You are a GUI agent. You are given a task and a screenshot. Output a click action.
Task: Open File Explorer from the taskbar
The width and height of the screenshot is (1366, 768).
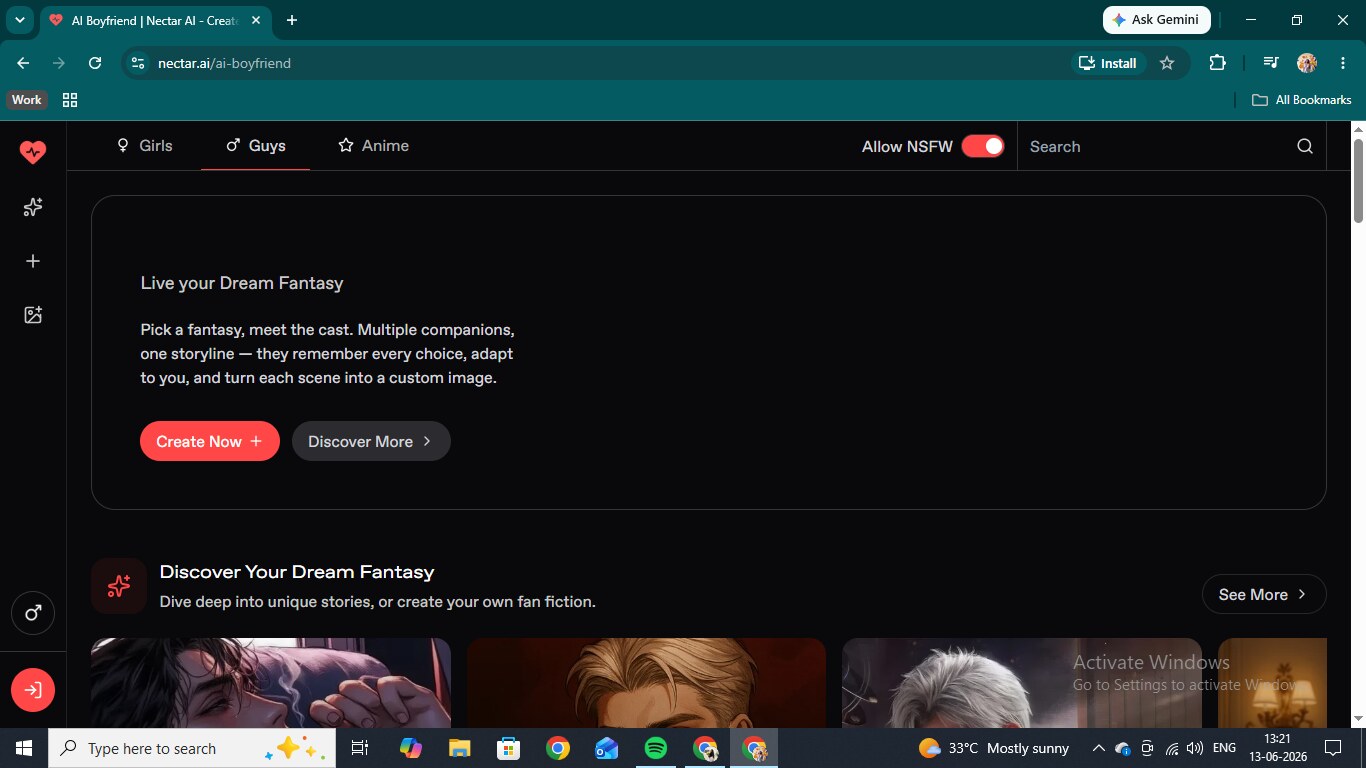(x=460, y=748)
